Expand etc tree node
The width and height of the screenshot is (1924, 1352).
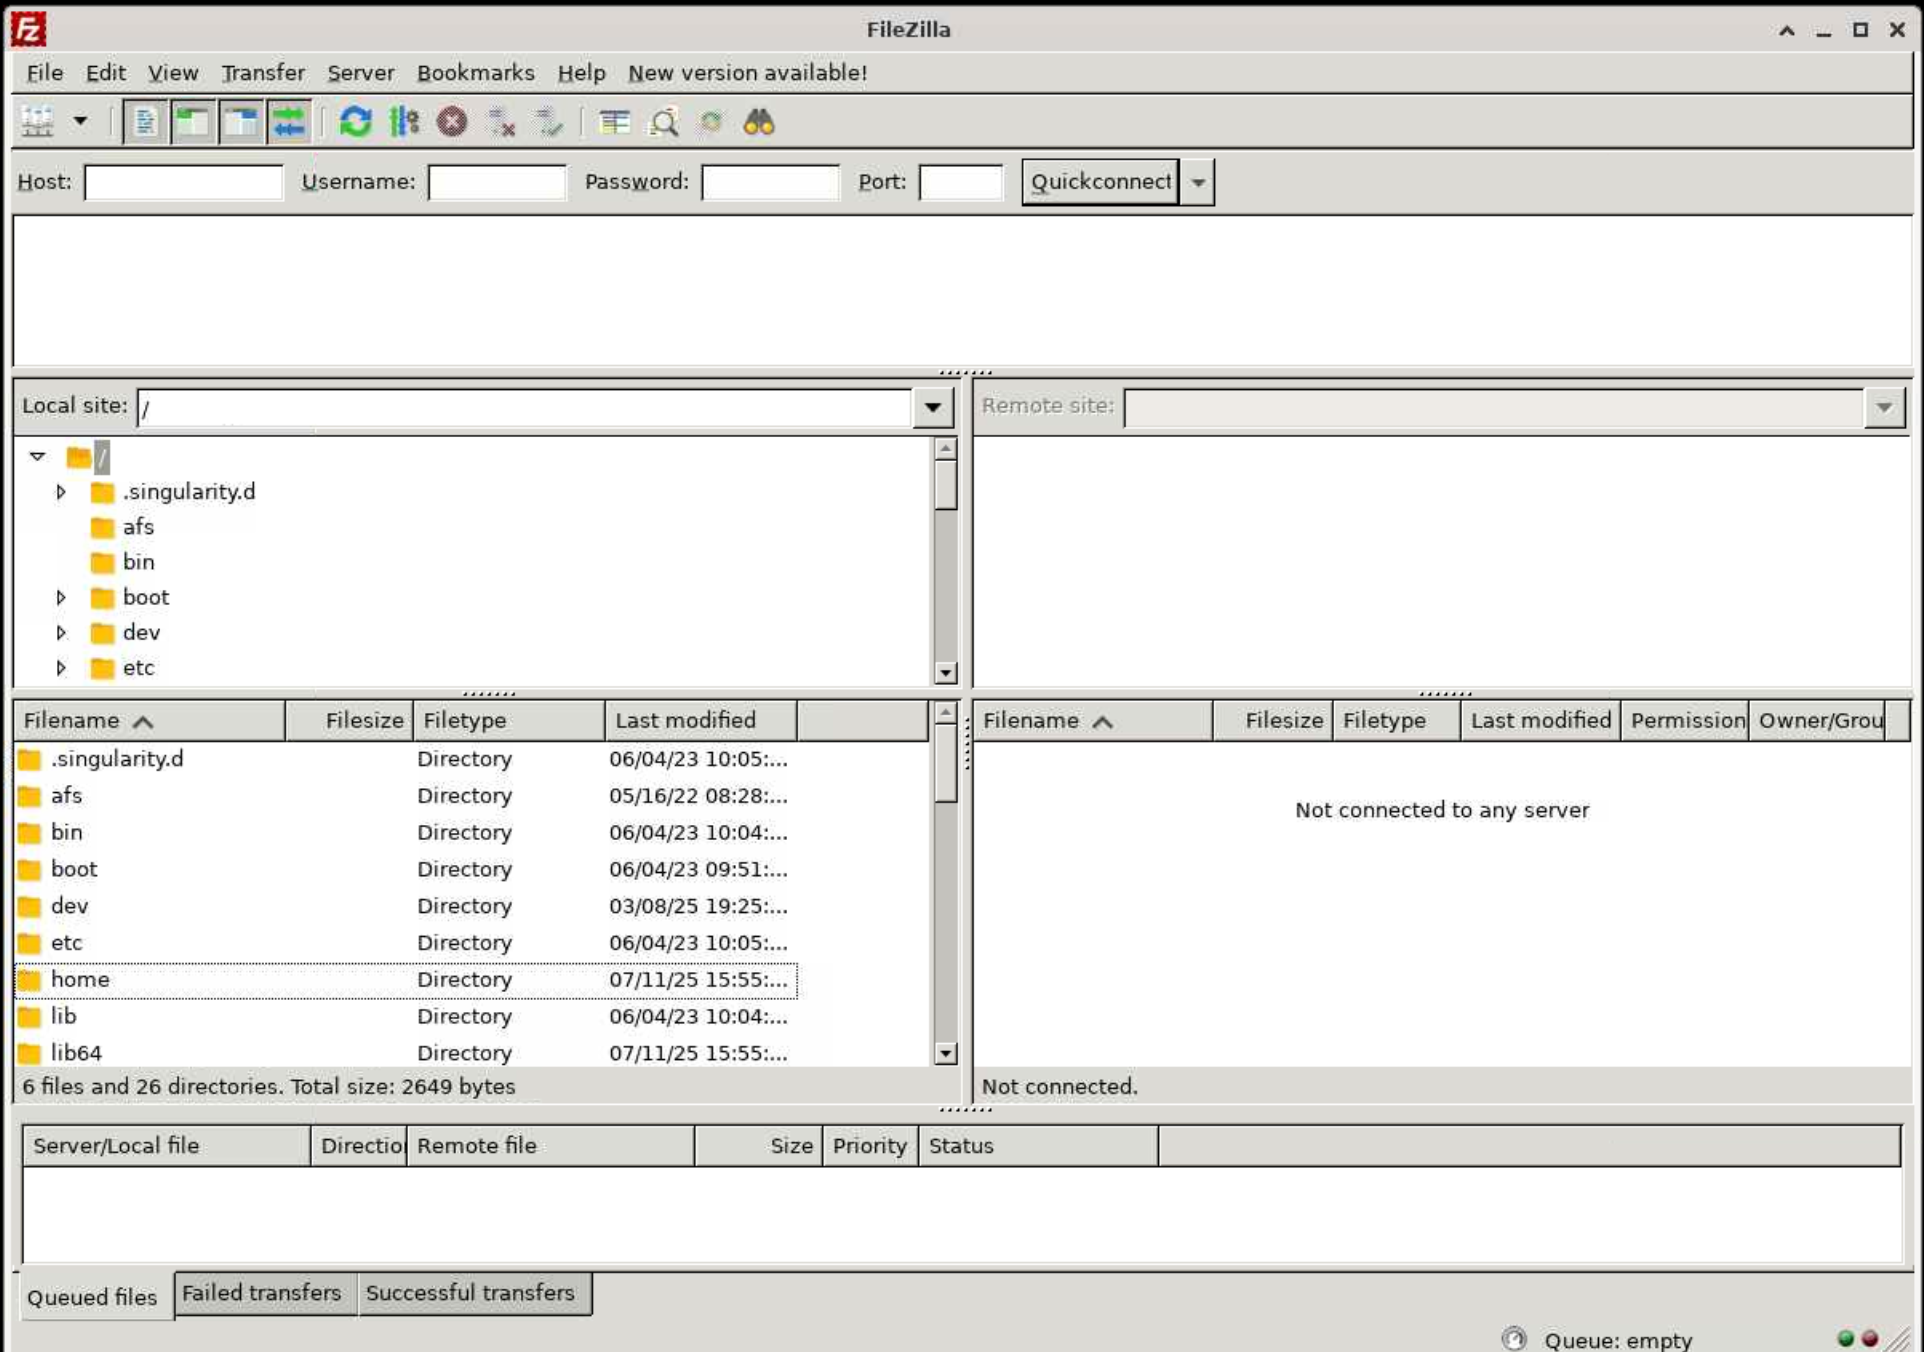pos(61,667)
